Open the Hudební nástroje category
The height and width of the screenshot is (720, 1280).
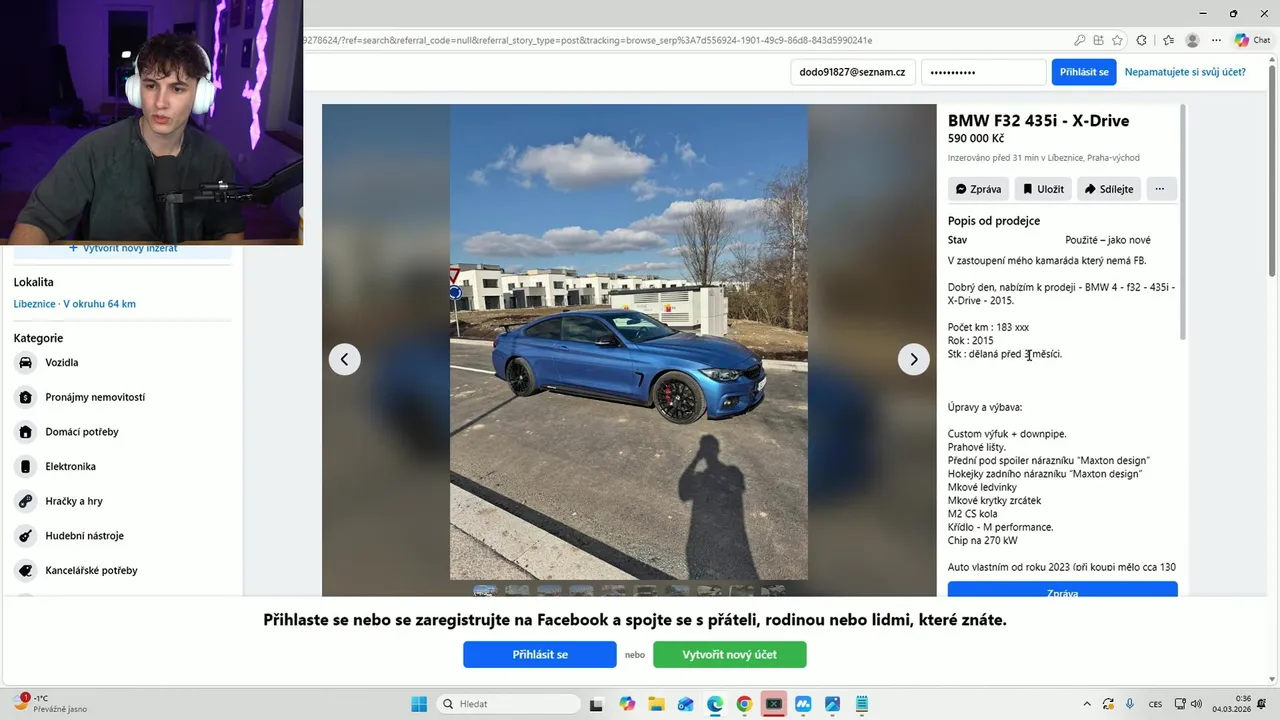[x=123, y=536]
